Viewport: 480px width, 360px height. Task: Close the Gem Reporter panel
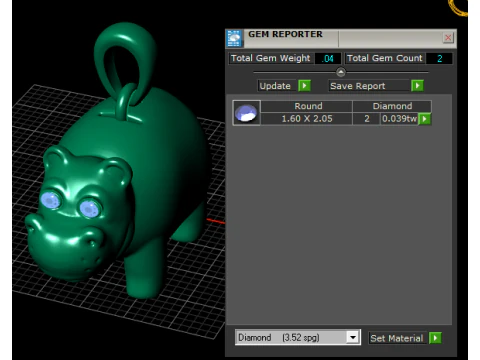(x=448, y=38)
